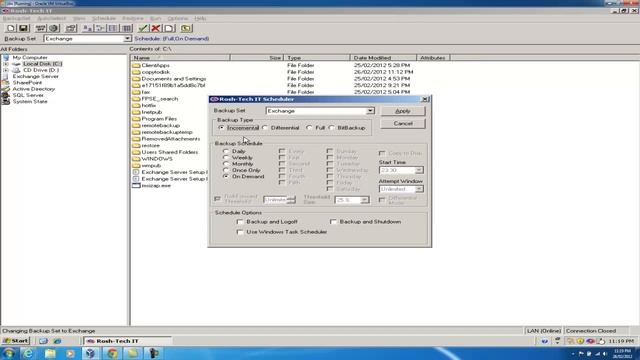The height and width of the screenshot is (360, 640).
Task: Expand the Local Disk (C:) tree node
Action: 6,64
